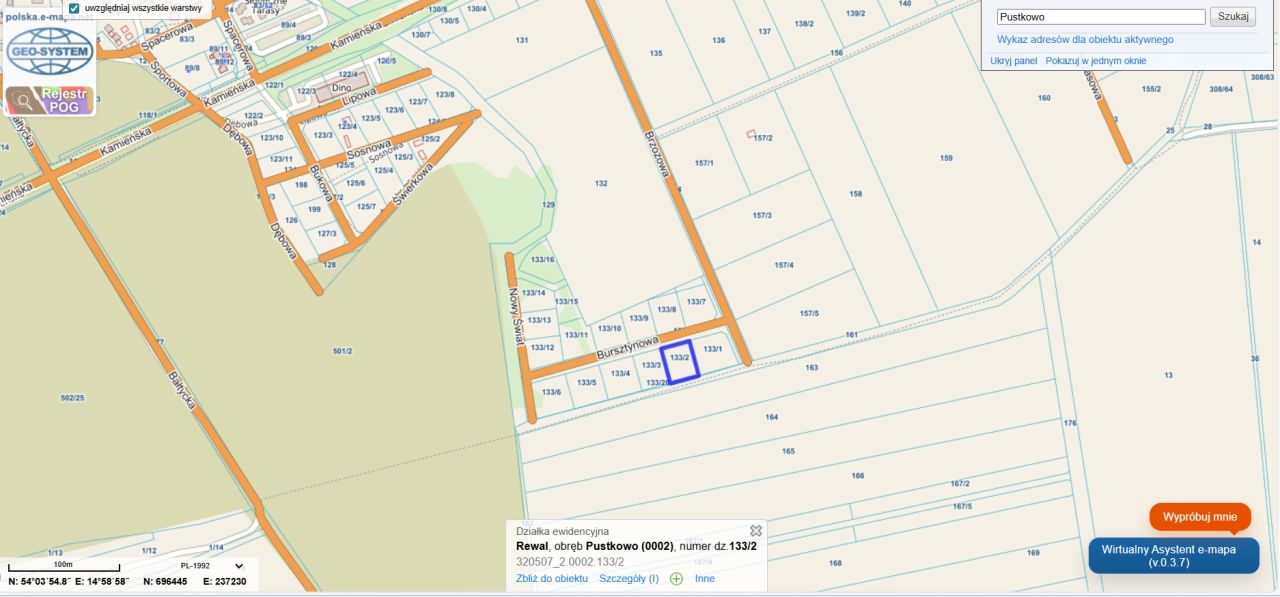Click northing value N: 696445
The height and width of the screenshot is (597, 1280).
[166, 581]
